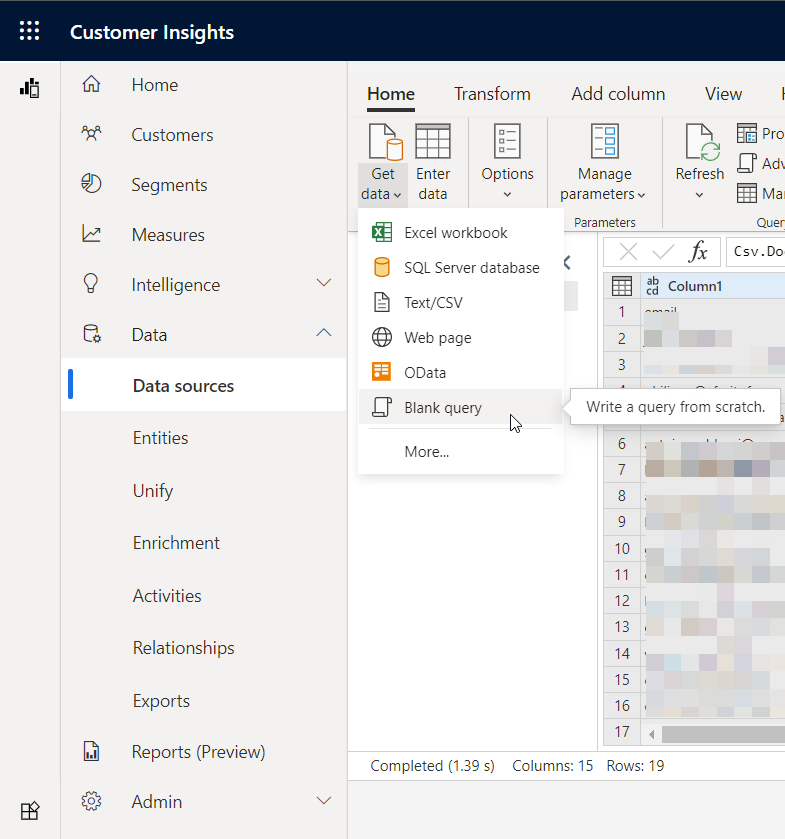Click the Segments pie chart icon
The width and height of the screenshot is (785, 839).
[x=91, y=184]
